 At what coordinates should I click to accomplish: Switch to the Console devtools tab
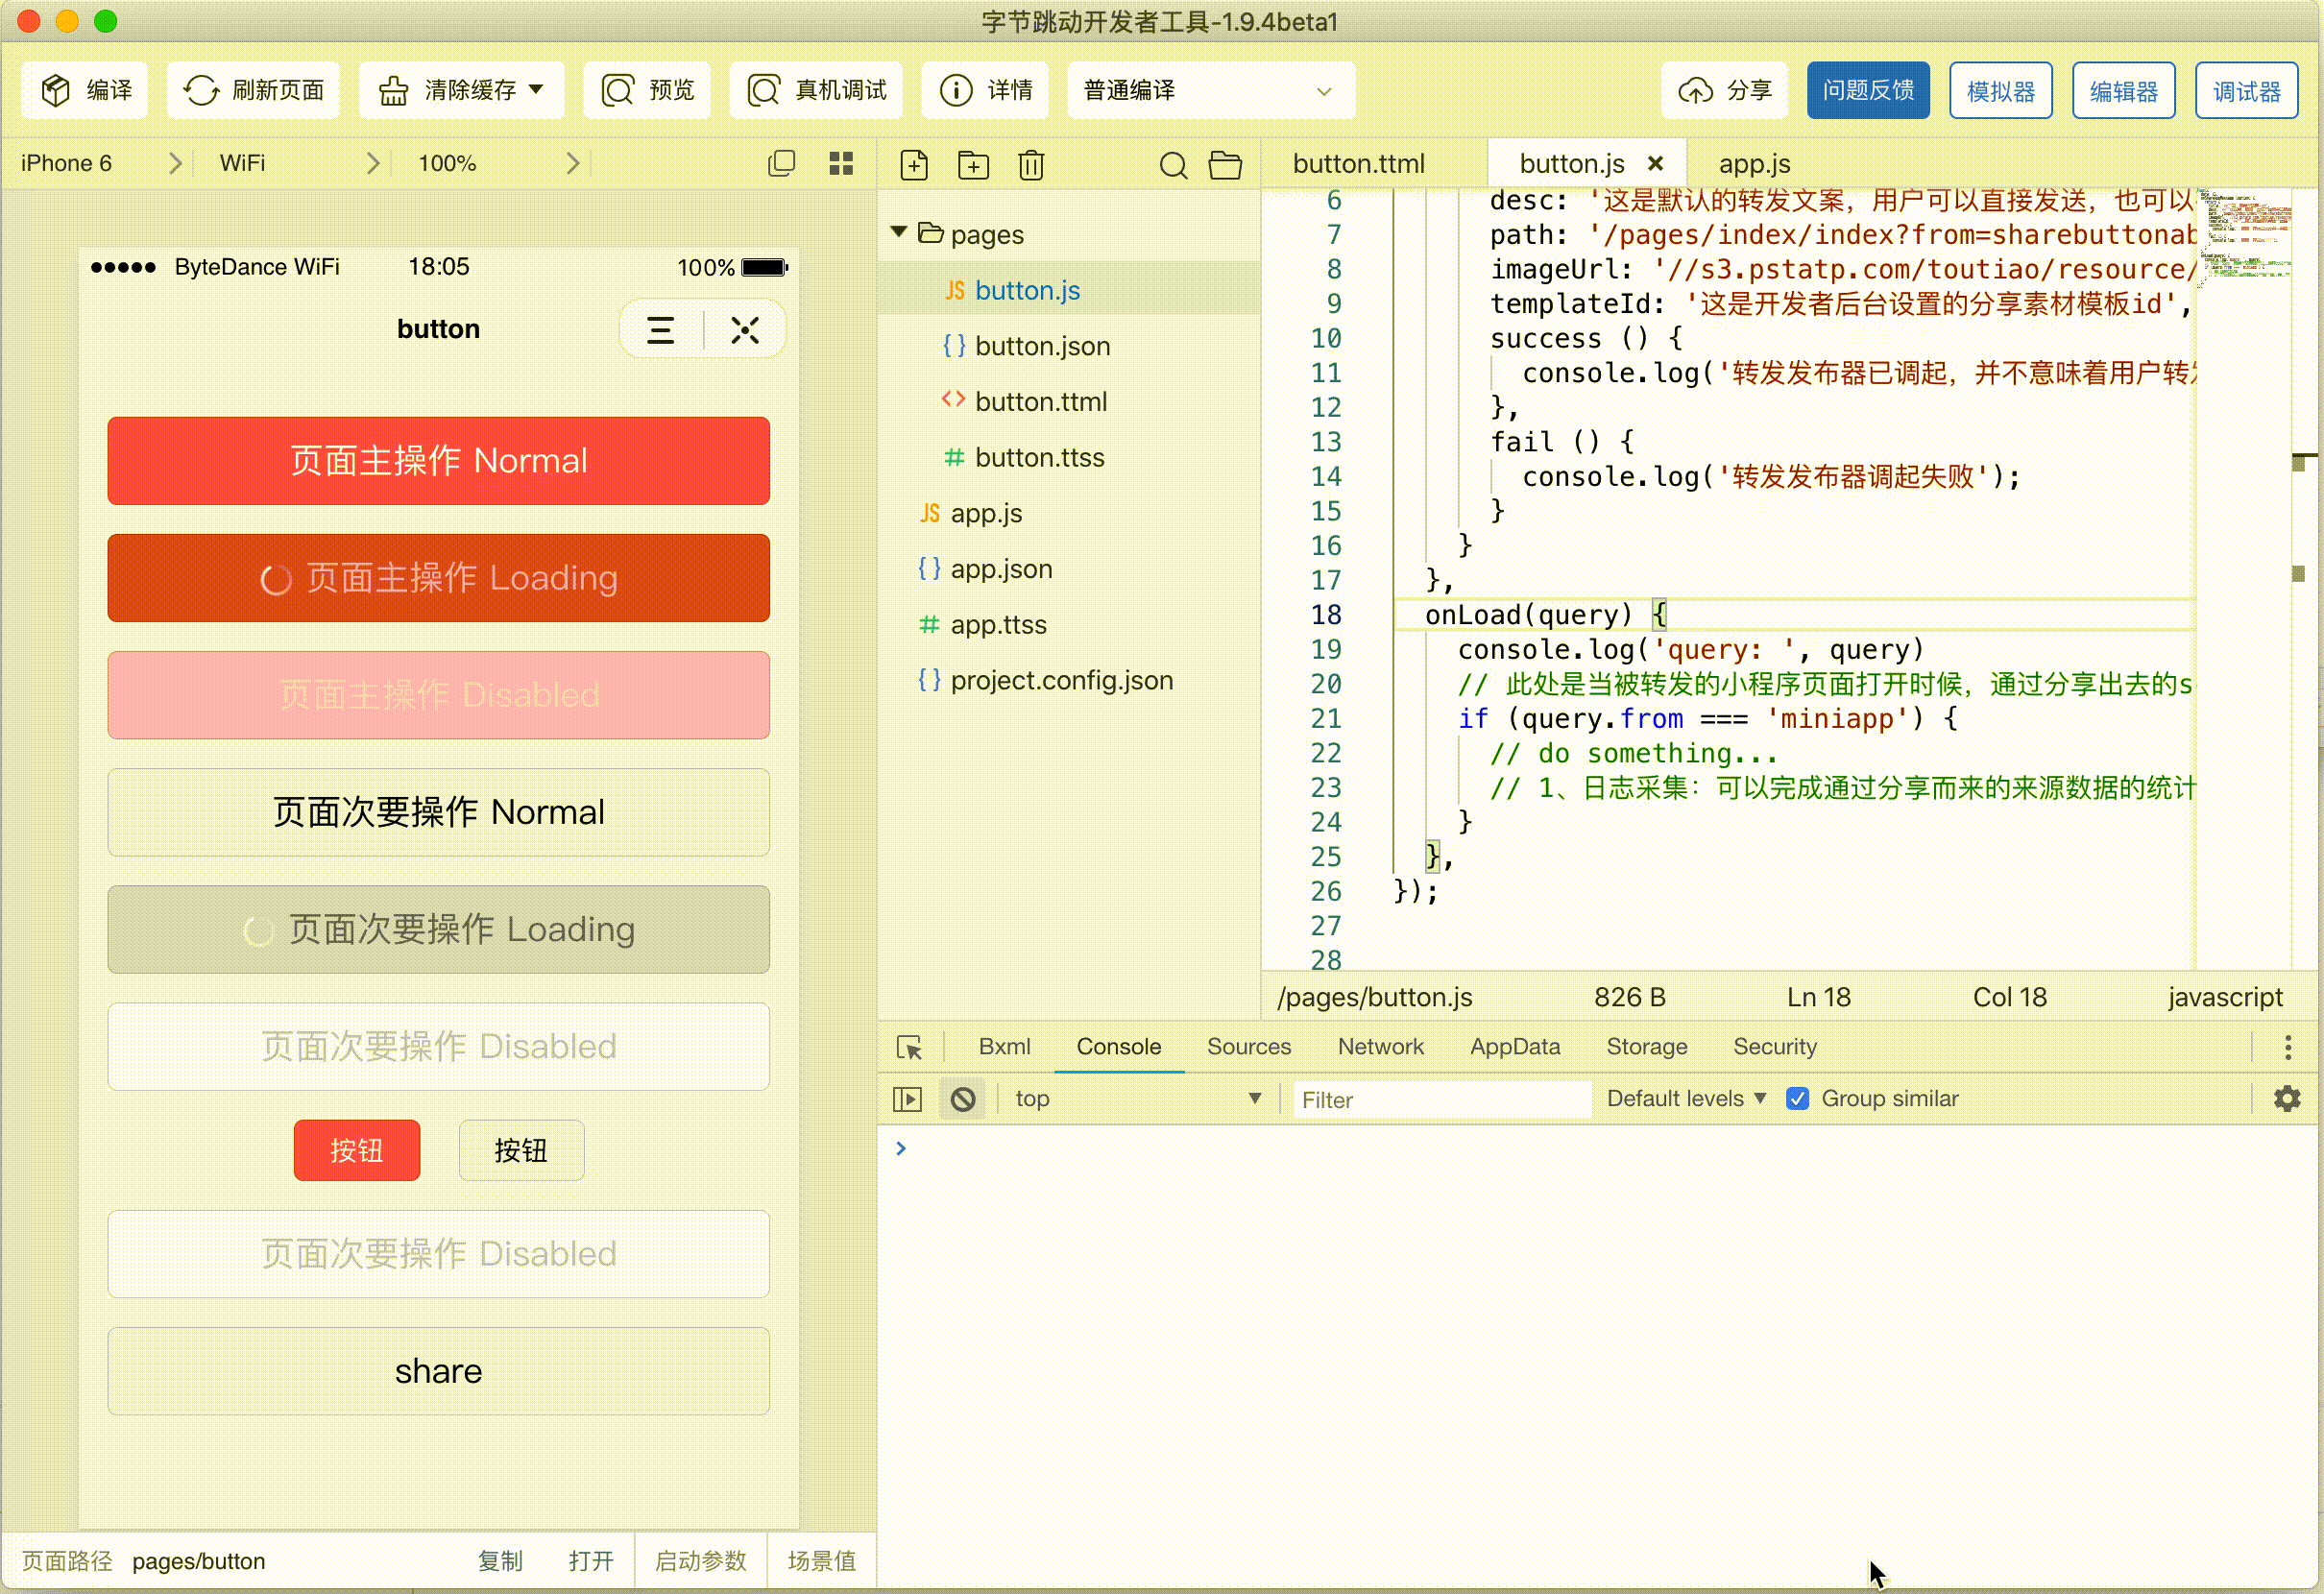[1118, 1046]
